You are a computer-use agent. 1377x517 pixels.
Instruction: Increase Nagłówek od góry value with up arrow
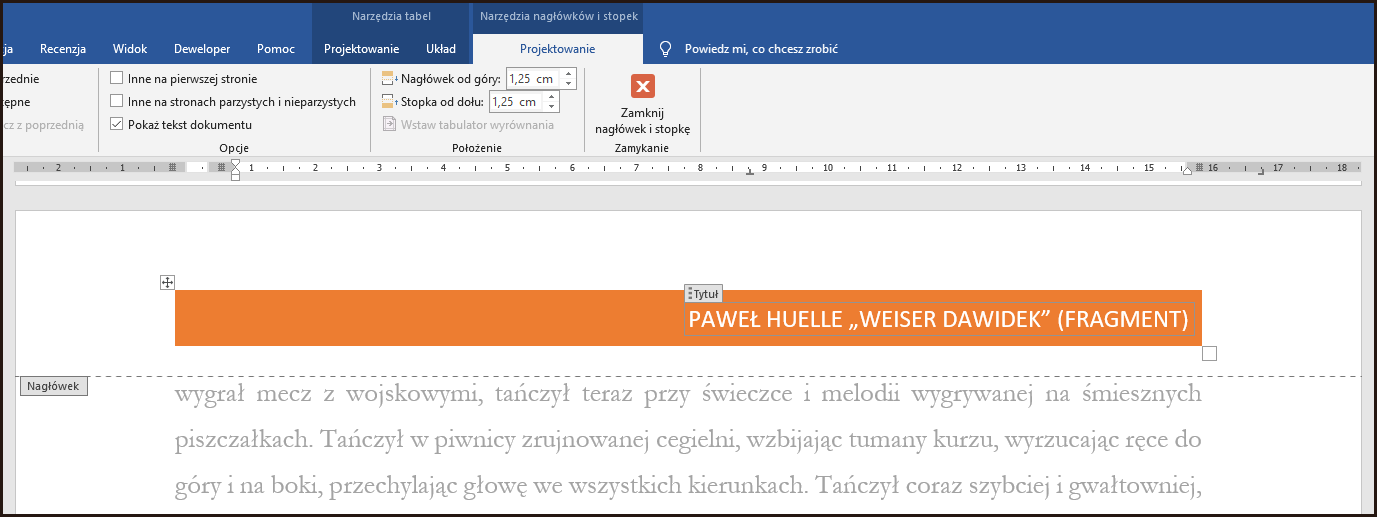click(x=568, y=73)
